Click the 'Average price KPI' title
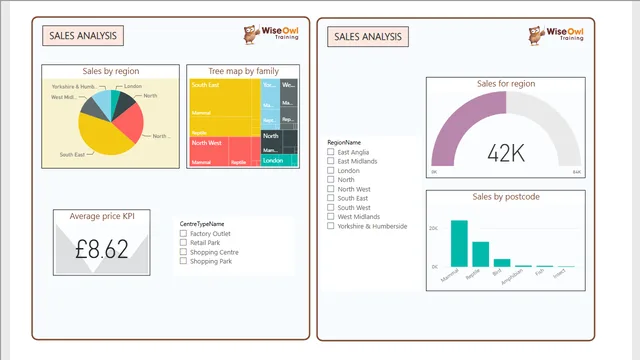Screen dimensions: 640x360 click(102, 216)
